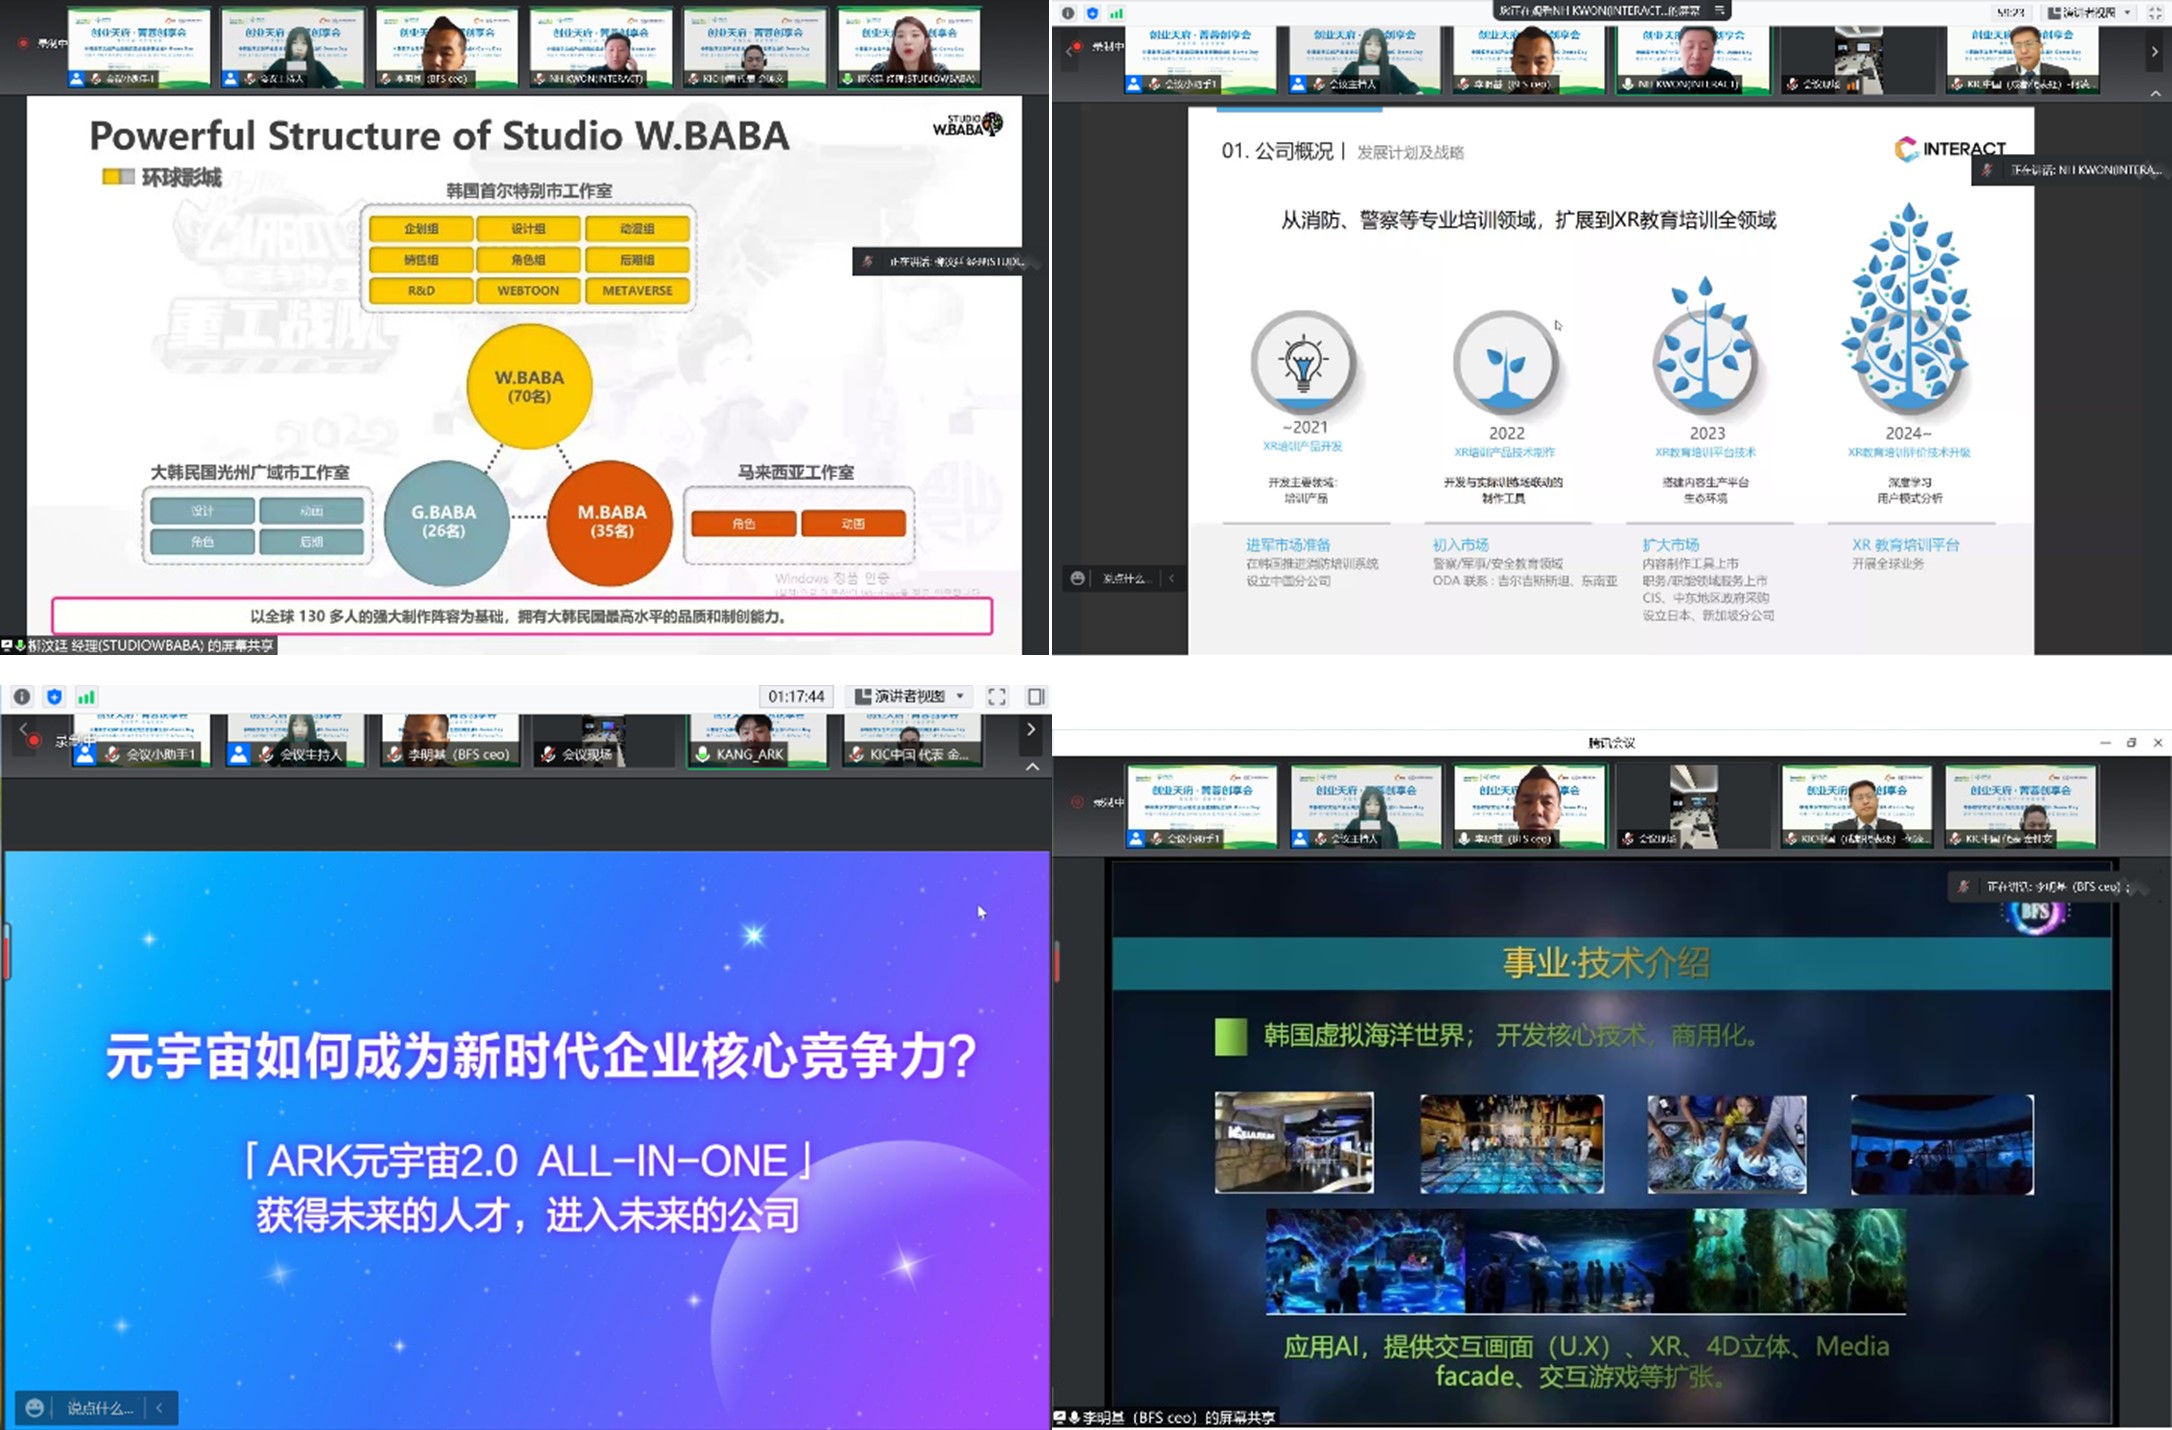Select 会议现场 room camera tile in INTERACT window
2172x1430 pixels.
[1857, 60]
